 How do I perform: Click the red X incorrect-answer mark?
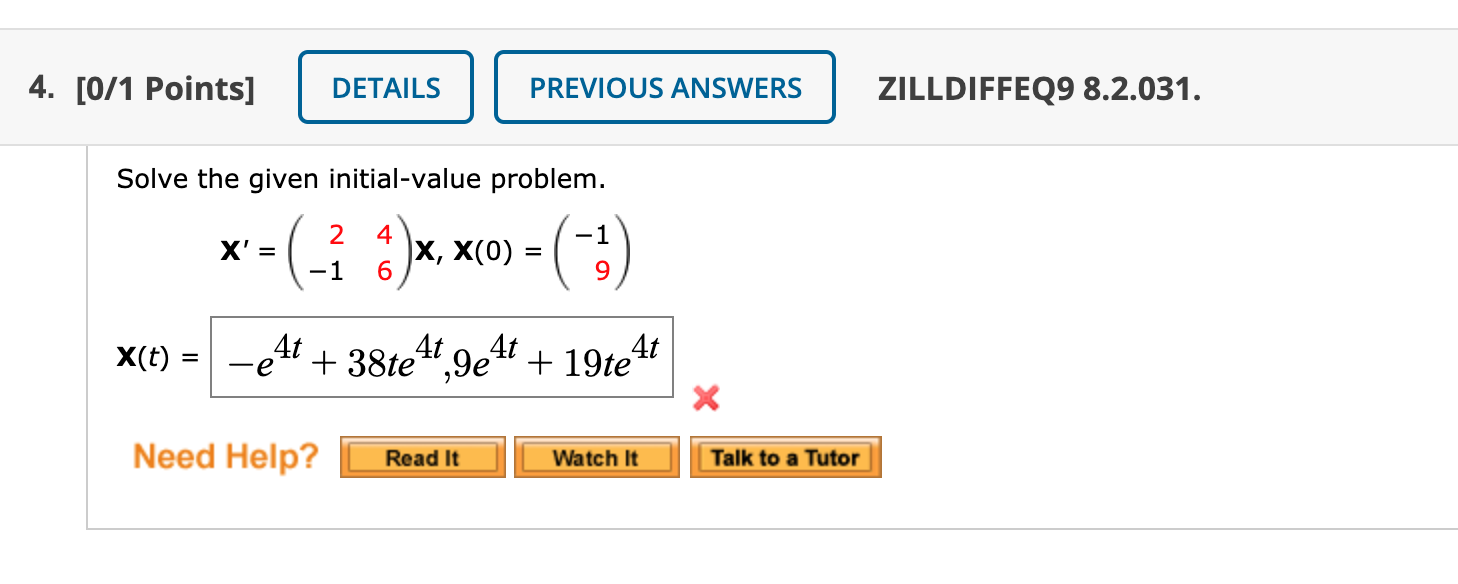[x=705, y=396]
